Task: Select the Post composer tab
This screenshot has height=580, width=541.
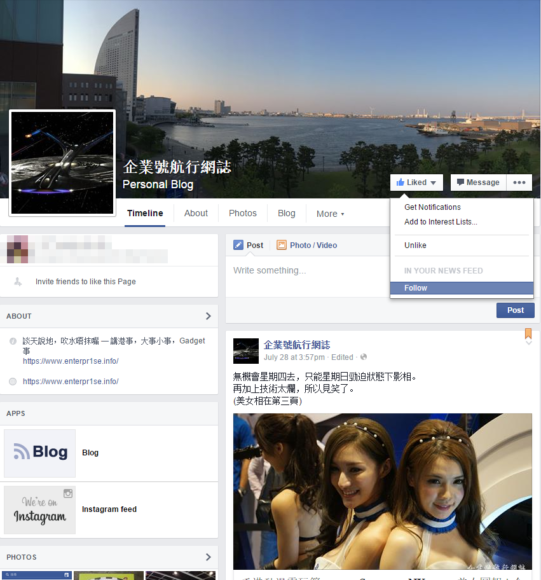Action: coord(248,245)
